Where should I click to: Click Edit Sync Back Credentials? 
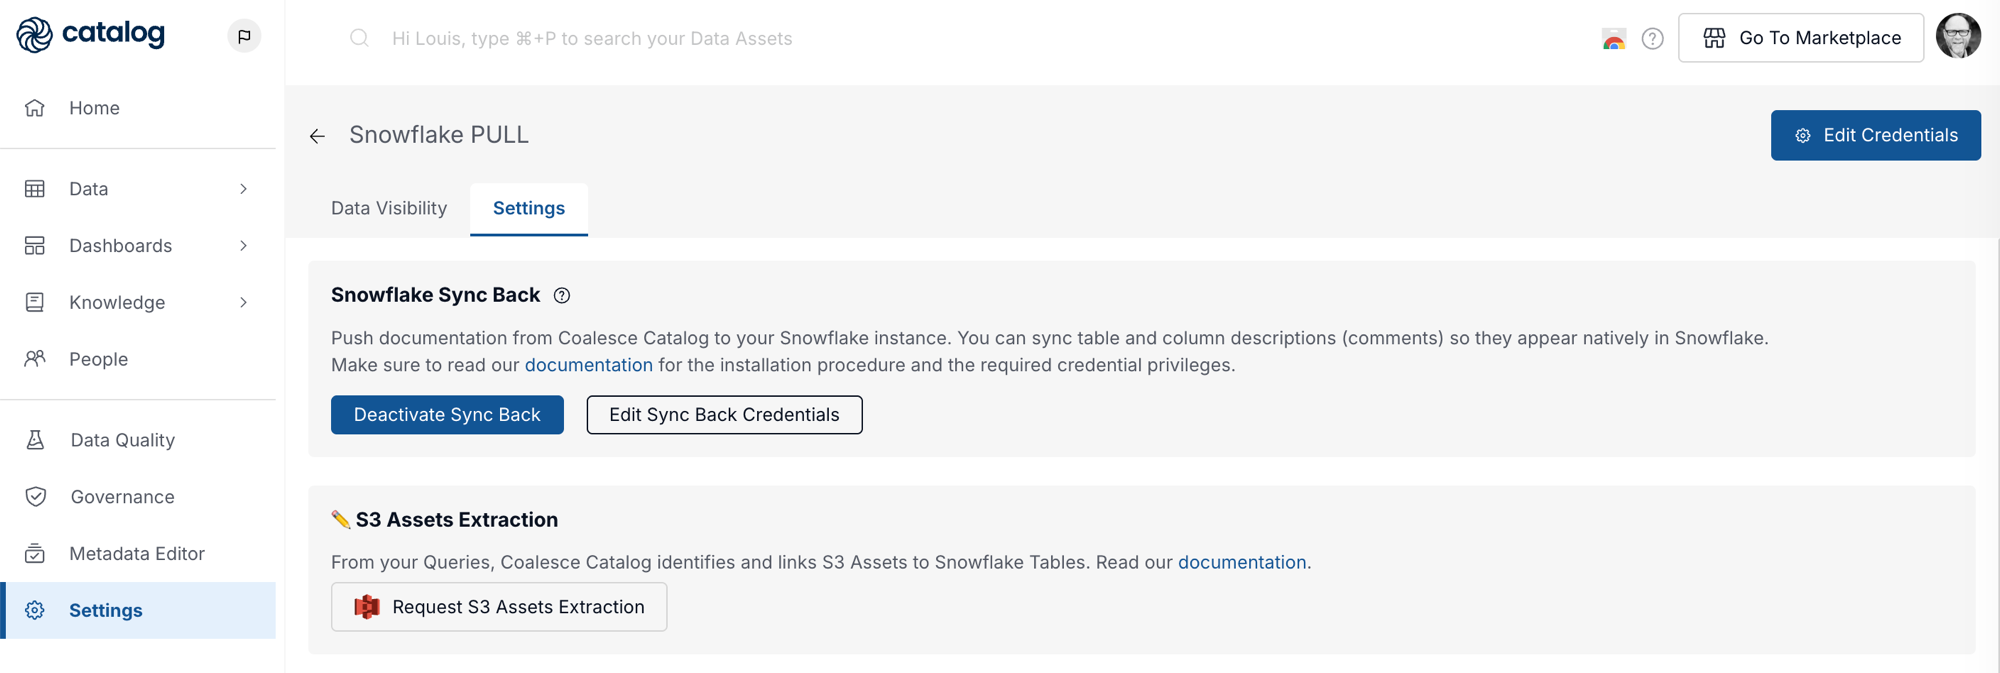point(724,415)
